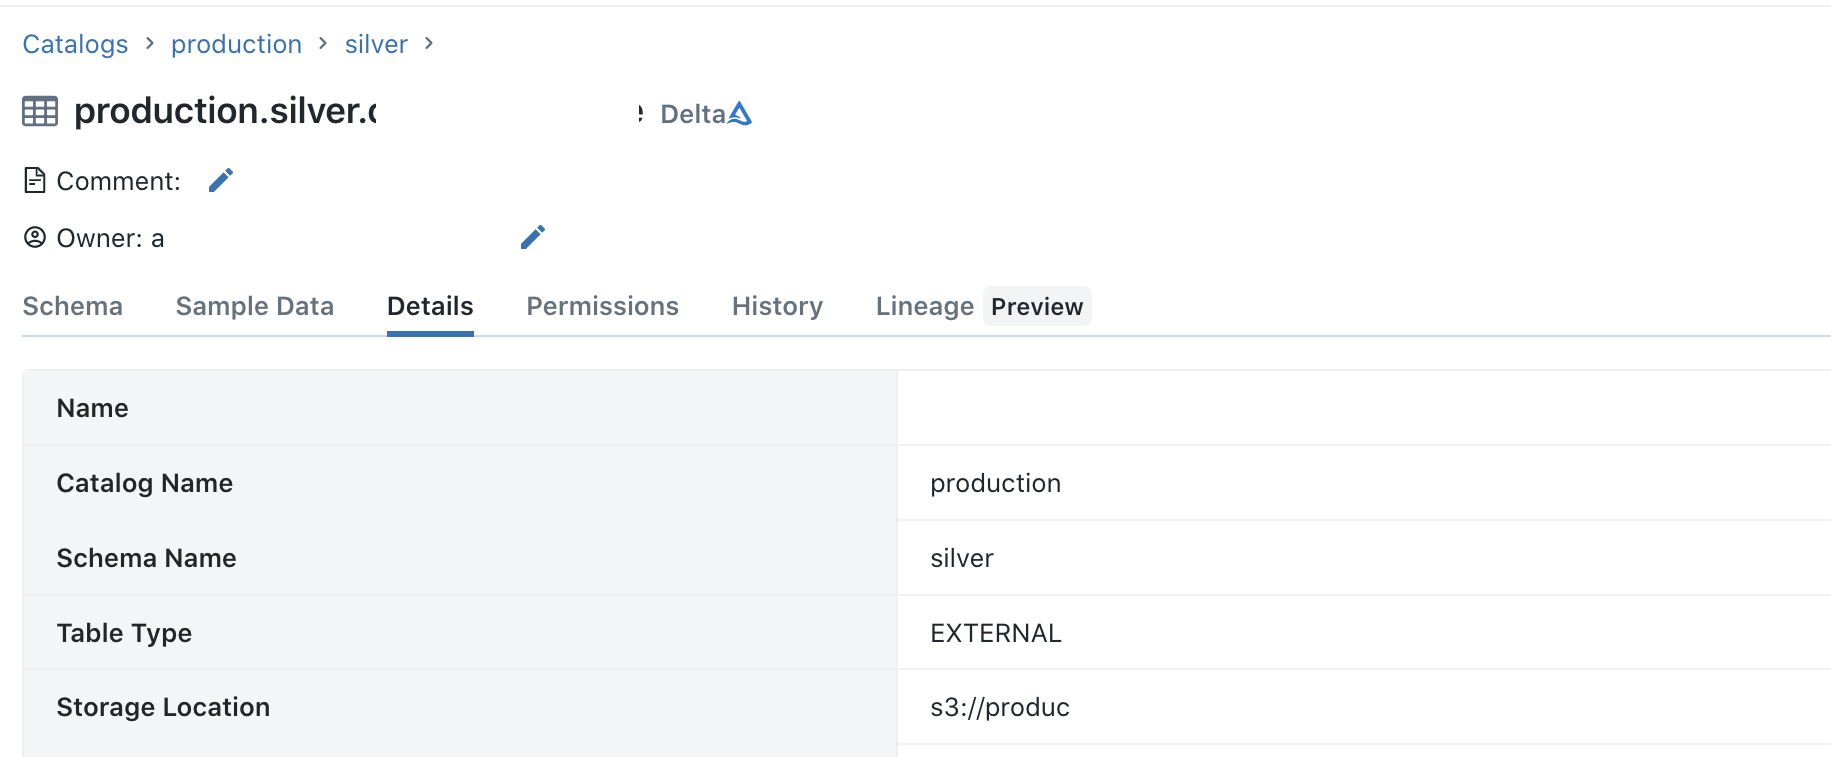Edit the table comment via pencil icon
Screen dimensions: 1831x757
coord(220,180)
